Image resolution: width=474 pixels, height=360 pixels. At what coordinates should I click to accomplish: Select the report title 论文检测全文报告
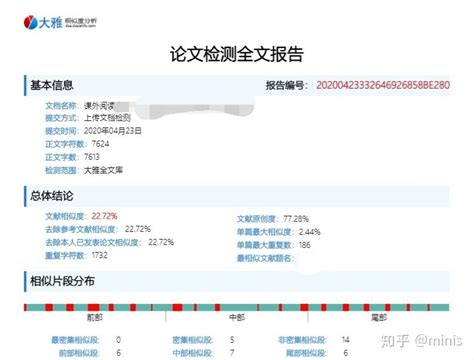[237, 54]
